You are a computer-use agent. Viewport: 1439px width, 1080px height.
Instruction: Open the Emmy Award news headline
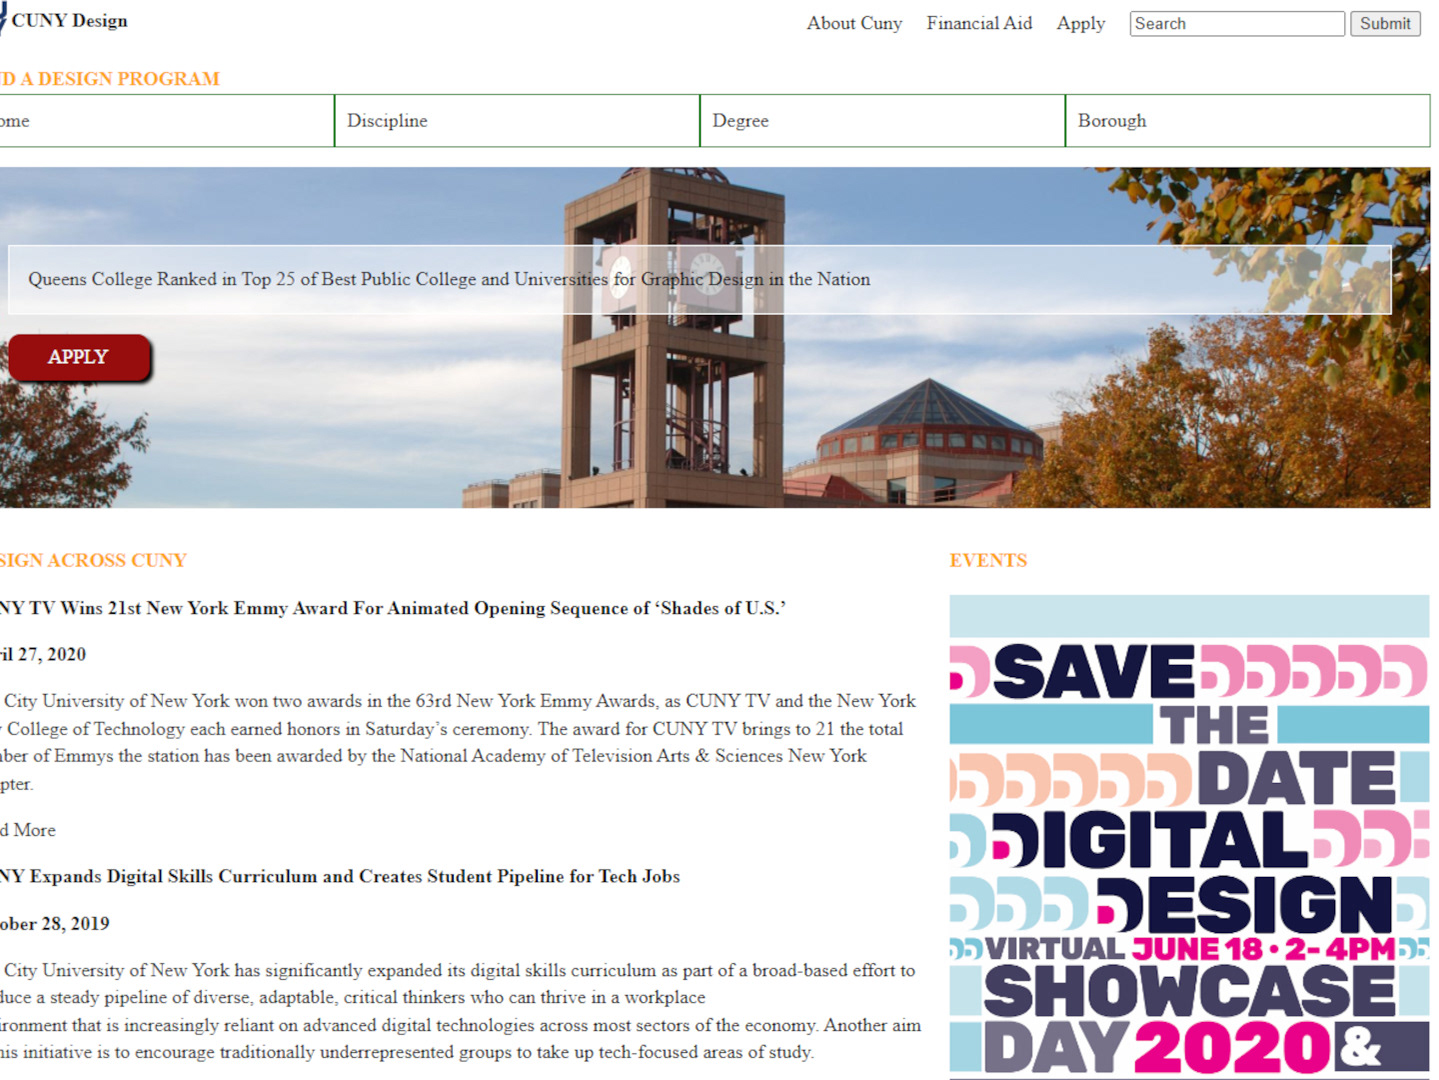point(393,608)
